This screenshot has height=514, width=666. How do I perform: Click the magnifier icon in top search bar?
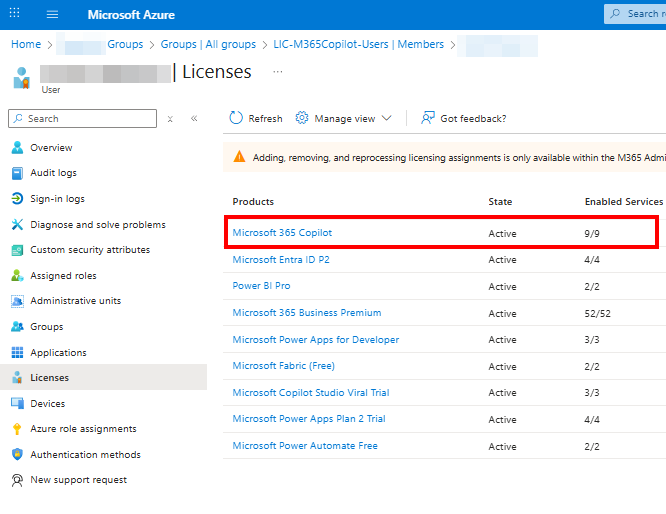[x=615, y=14]
